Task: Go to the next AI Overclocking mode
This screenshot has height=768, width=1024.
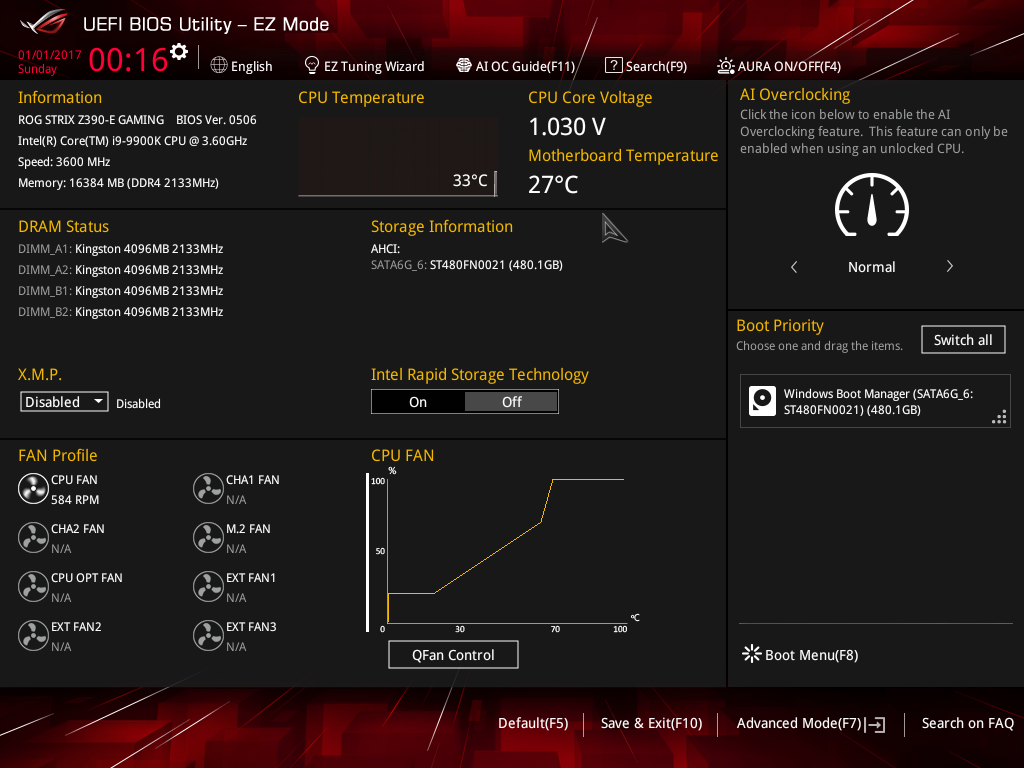Action: [950, 266]
